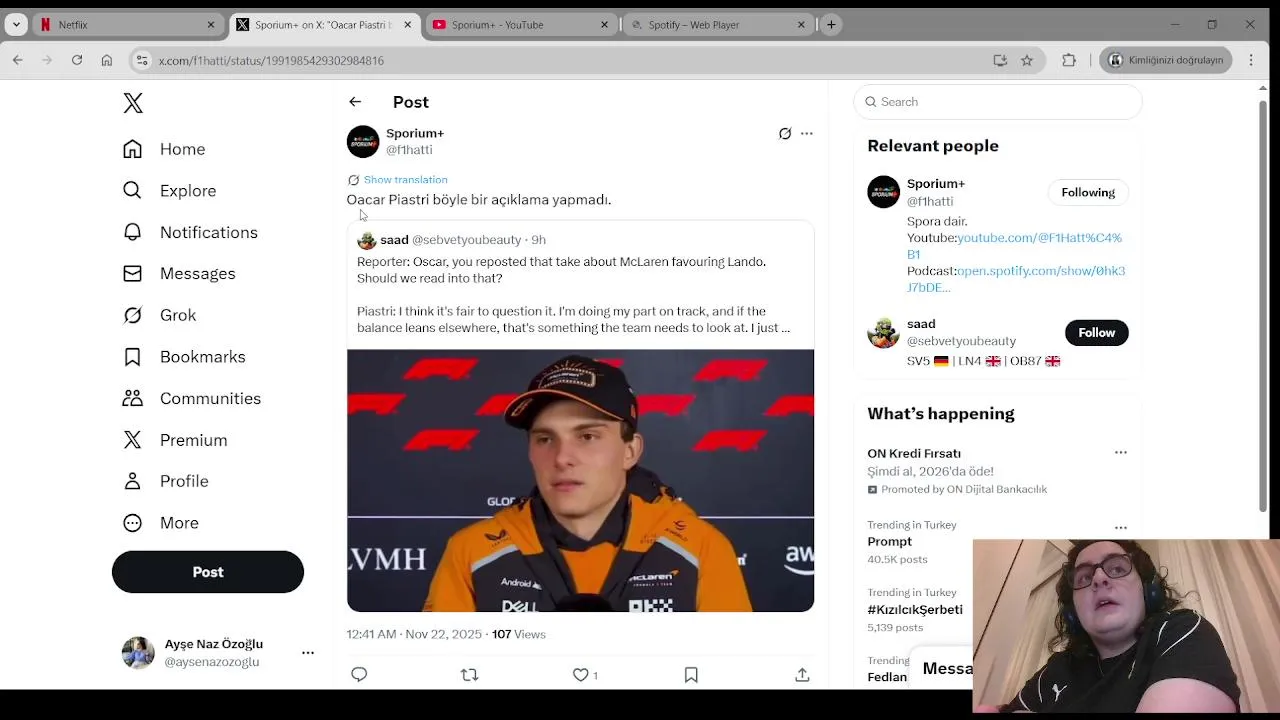Like the post with the heart icon

pyautogui.click(x=581, y=675)
